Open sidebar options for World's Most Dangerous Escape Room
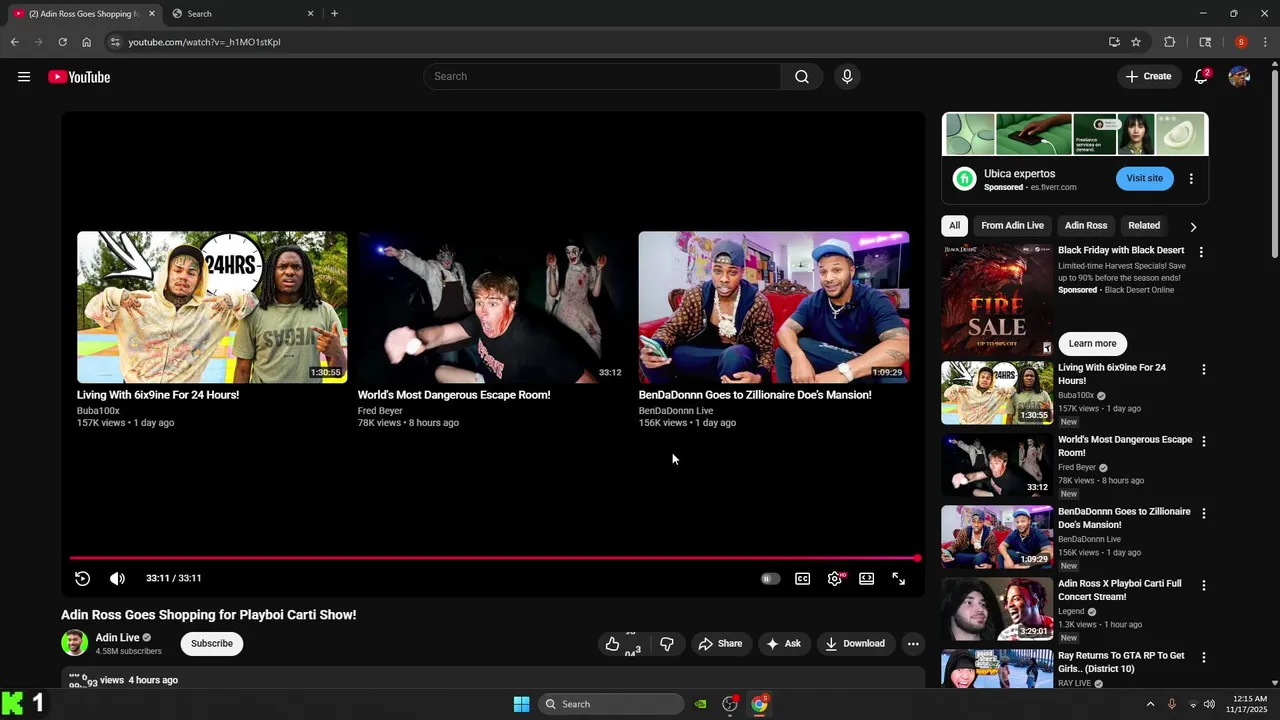 point(1204,442)
